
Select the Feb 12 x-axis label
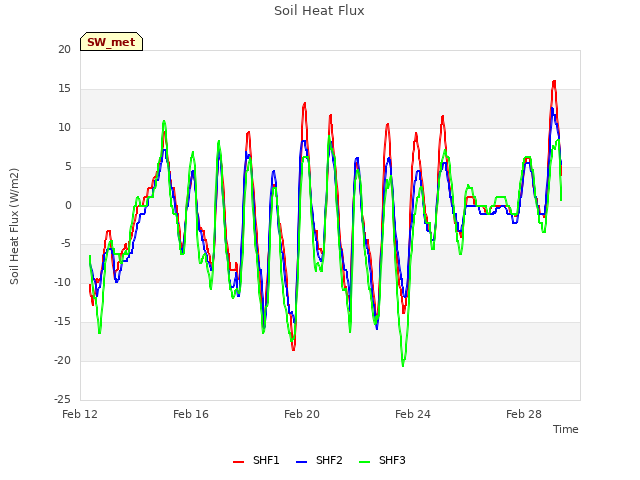coord(80,414)
